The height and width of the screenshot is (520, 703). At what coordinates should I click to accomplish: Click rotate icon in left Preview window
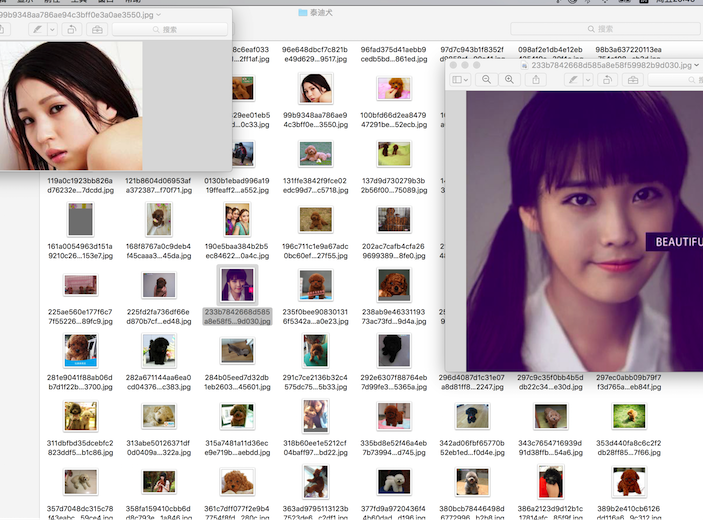coord(71,30)
